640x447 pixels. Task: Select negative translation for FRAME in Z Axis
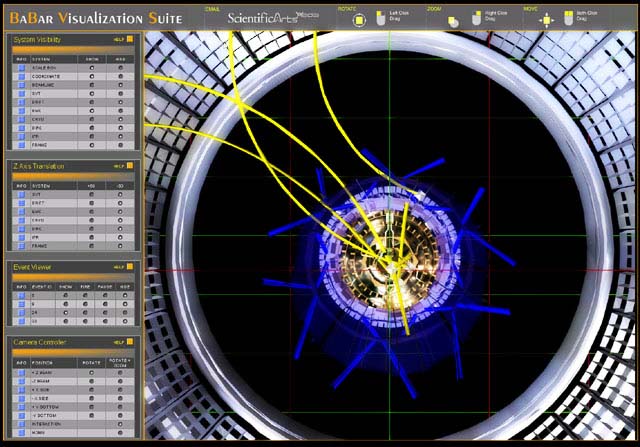pyautogui.click(x=120, y=246)
